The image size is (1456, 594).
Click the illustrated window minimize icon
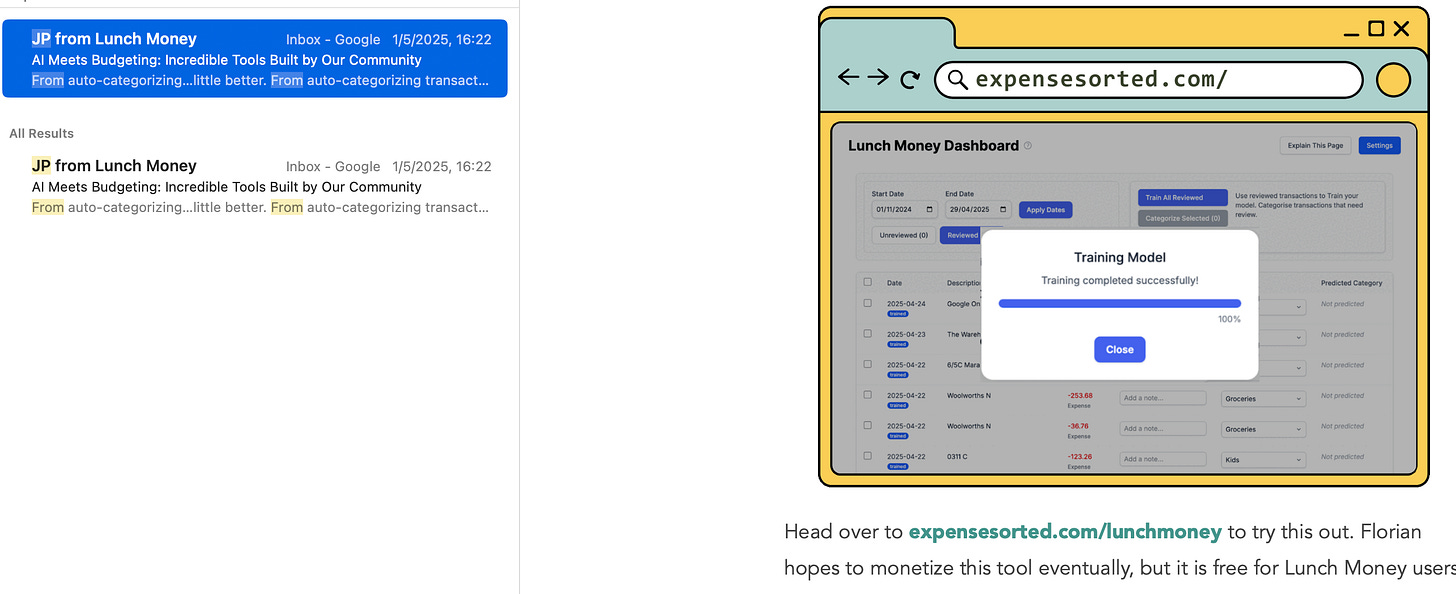point(1352,36)
